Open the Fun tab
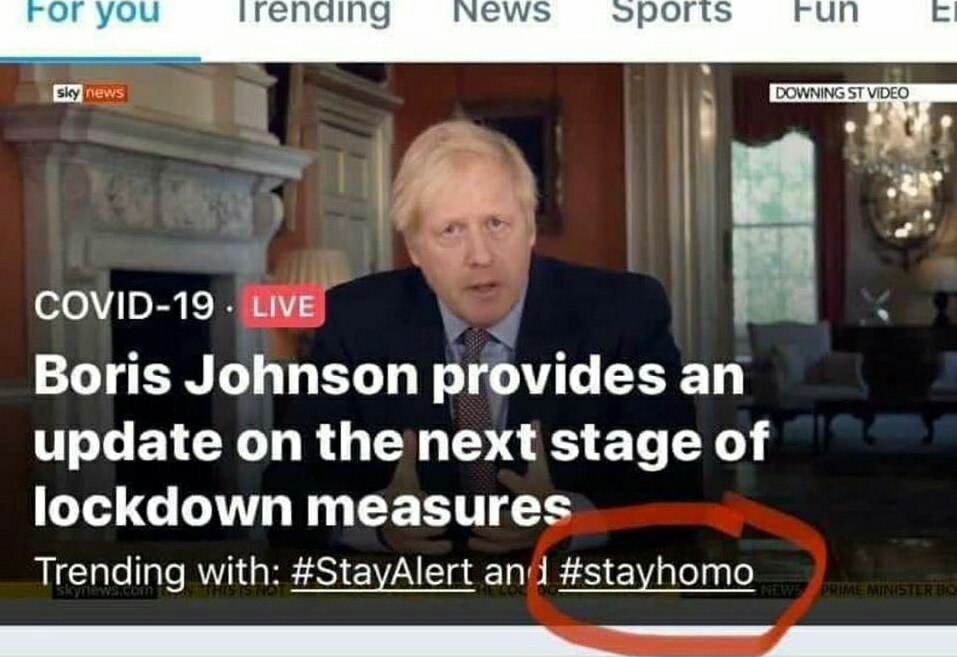The image size is (957, 657). 825,10
